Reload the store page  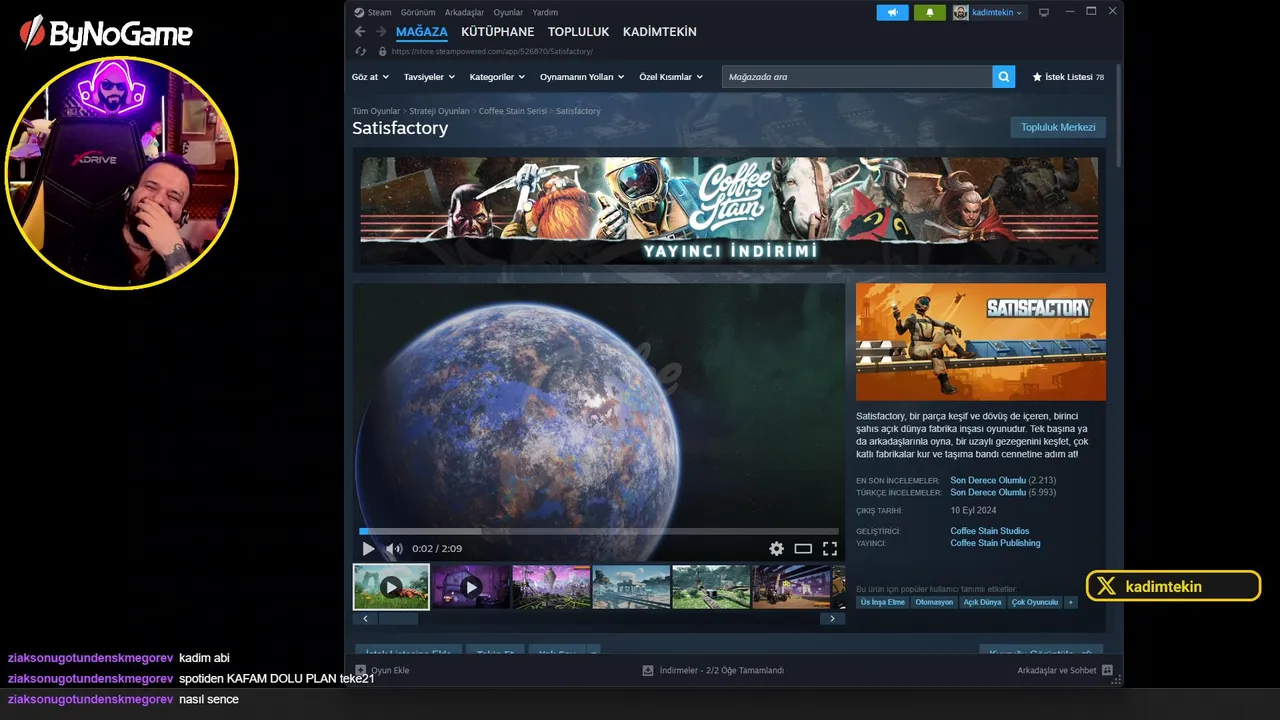(x=361, y=51)
